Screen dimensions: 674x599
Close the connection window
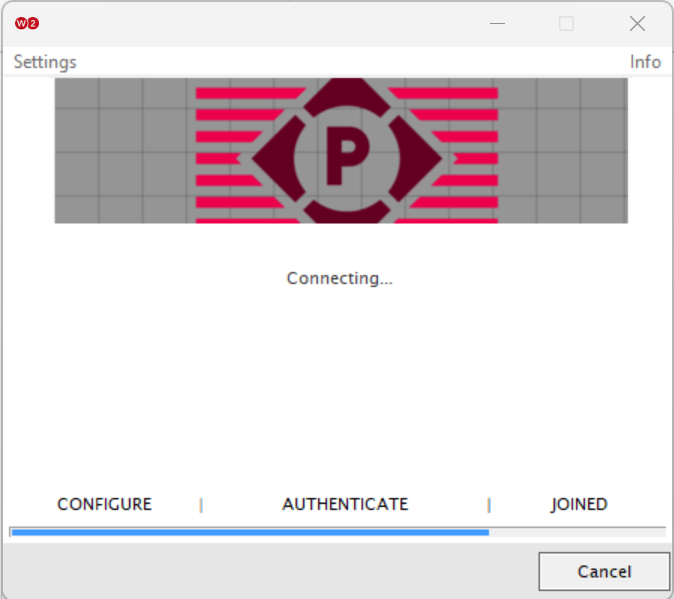(x=637, y=23)
